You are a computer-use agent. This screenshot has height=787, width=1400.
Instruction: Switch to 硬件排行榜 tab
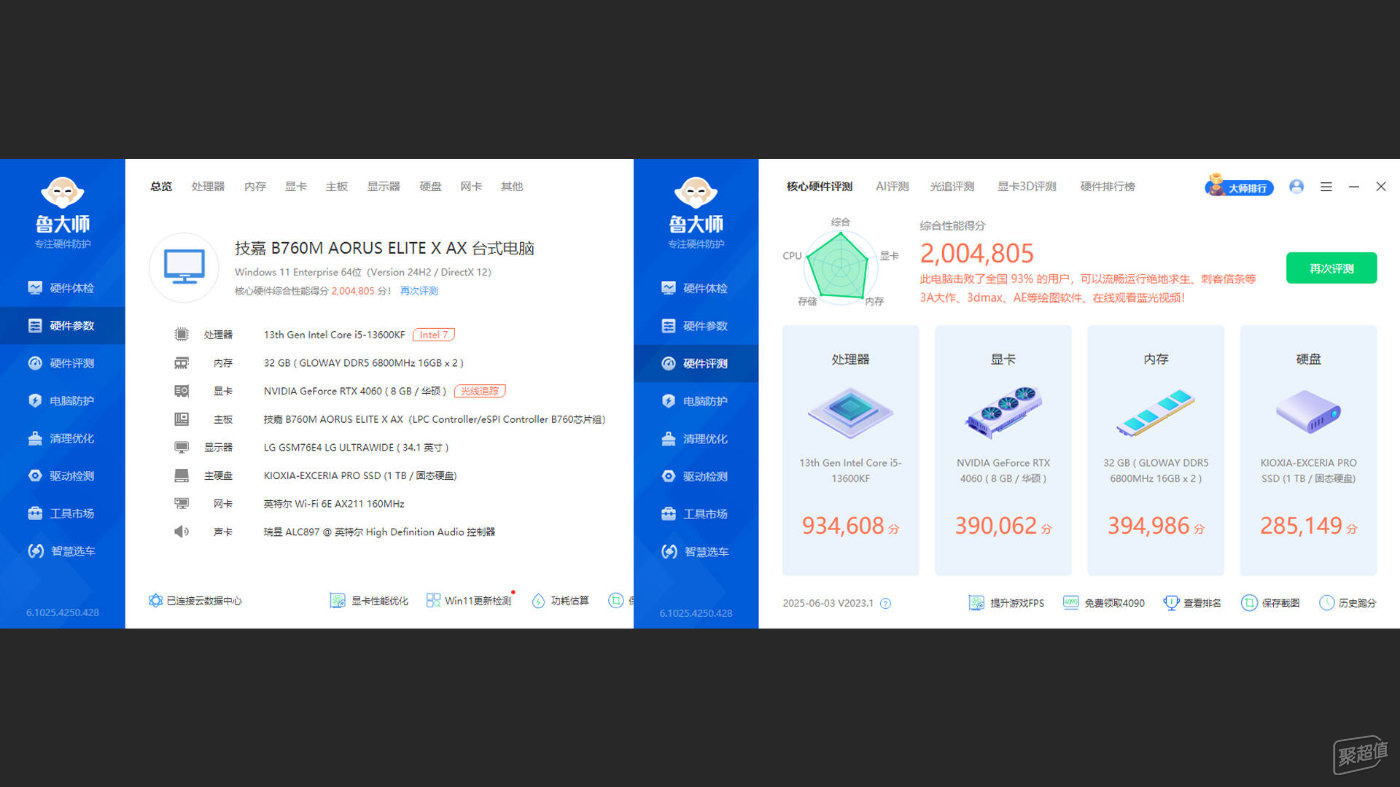[1108, 186]
